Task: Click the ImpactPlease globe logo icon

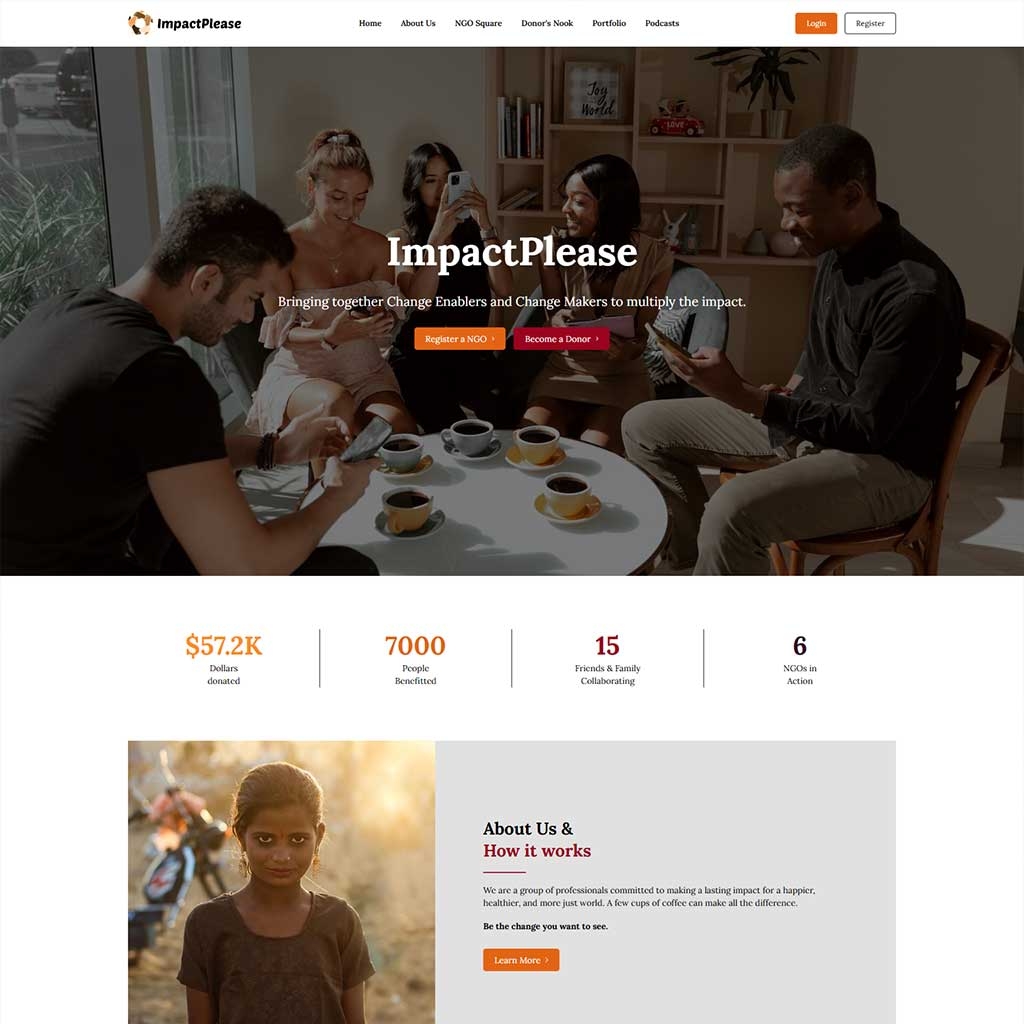Action: click(140, 23)
